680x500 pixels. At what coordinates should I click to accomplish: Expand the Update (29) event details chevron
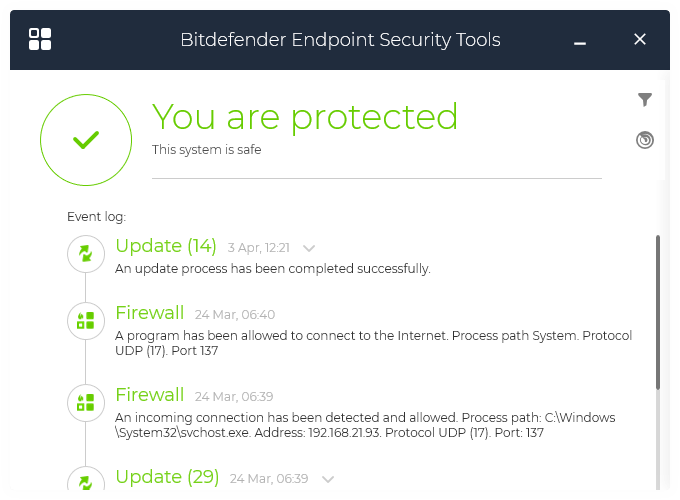[329, 479]
